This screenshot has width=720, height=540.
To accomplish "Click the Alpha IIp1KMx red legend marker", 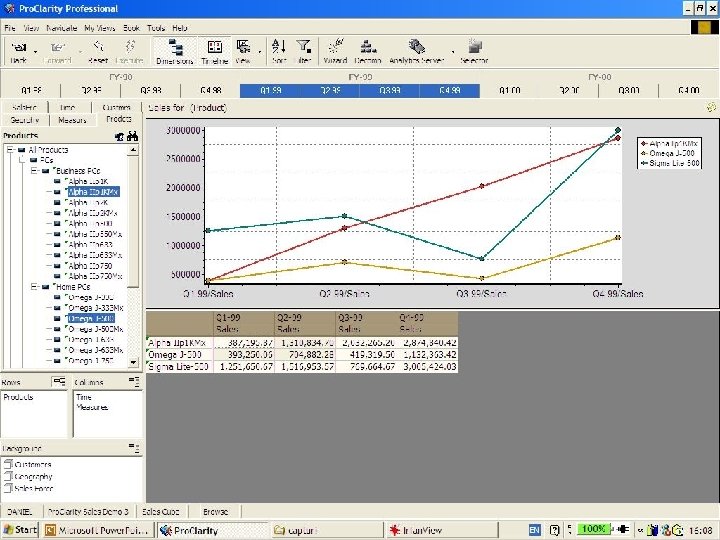I will [644, 144].
